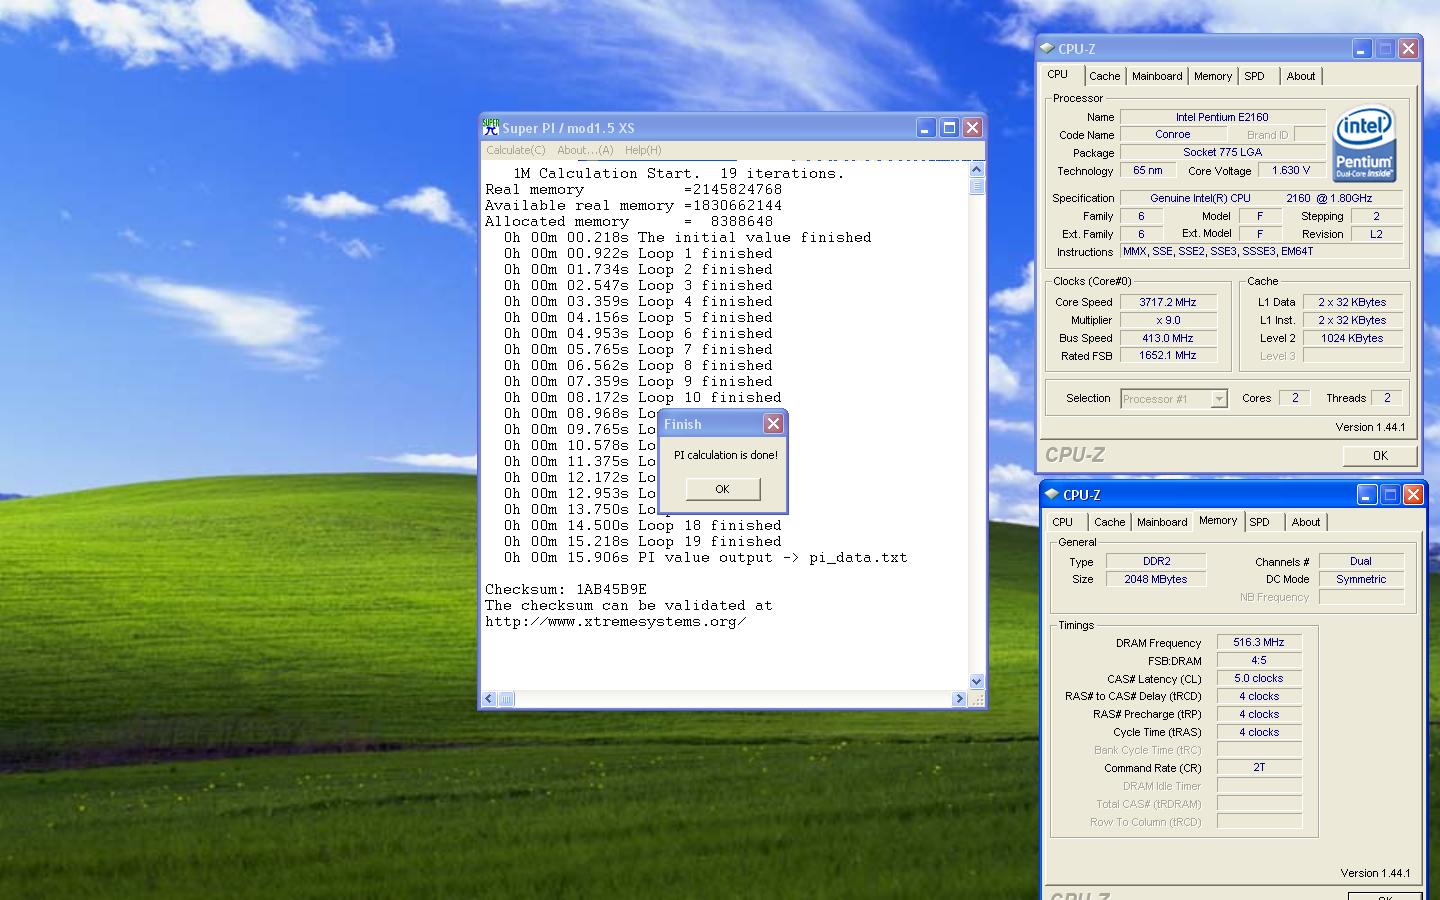Open the About...(A) menu in Super PI
This screenshot has width=1440, height=900.
coord(585,150)
